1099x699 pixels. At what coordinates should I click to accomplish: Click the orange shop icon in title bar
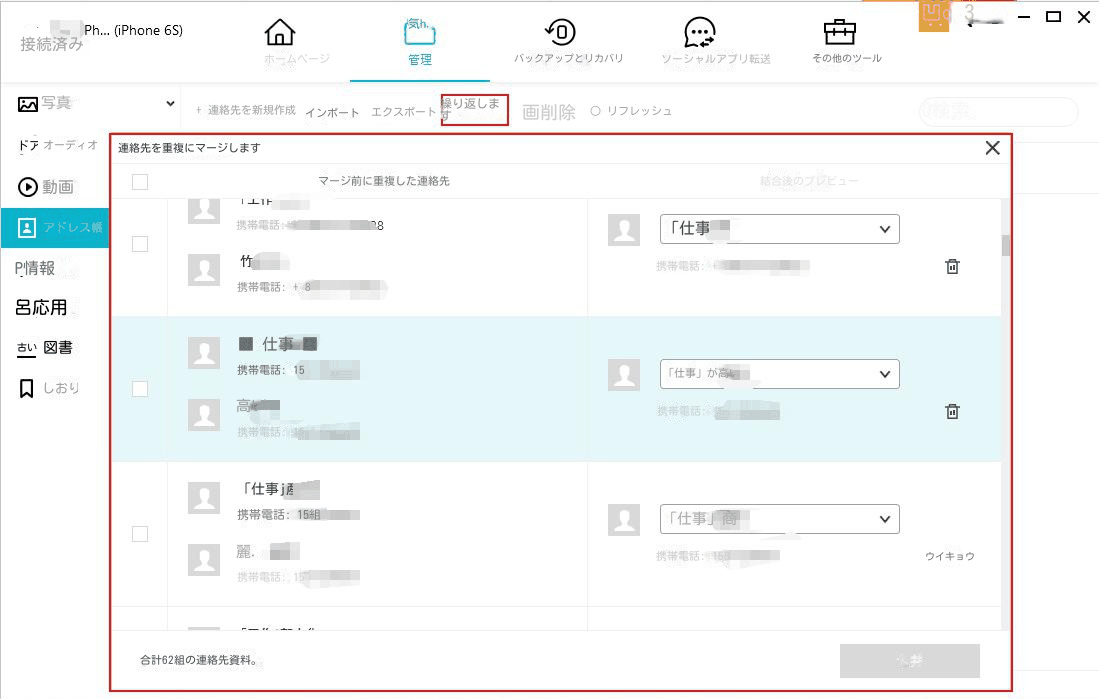(x=934, y=16)
